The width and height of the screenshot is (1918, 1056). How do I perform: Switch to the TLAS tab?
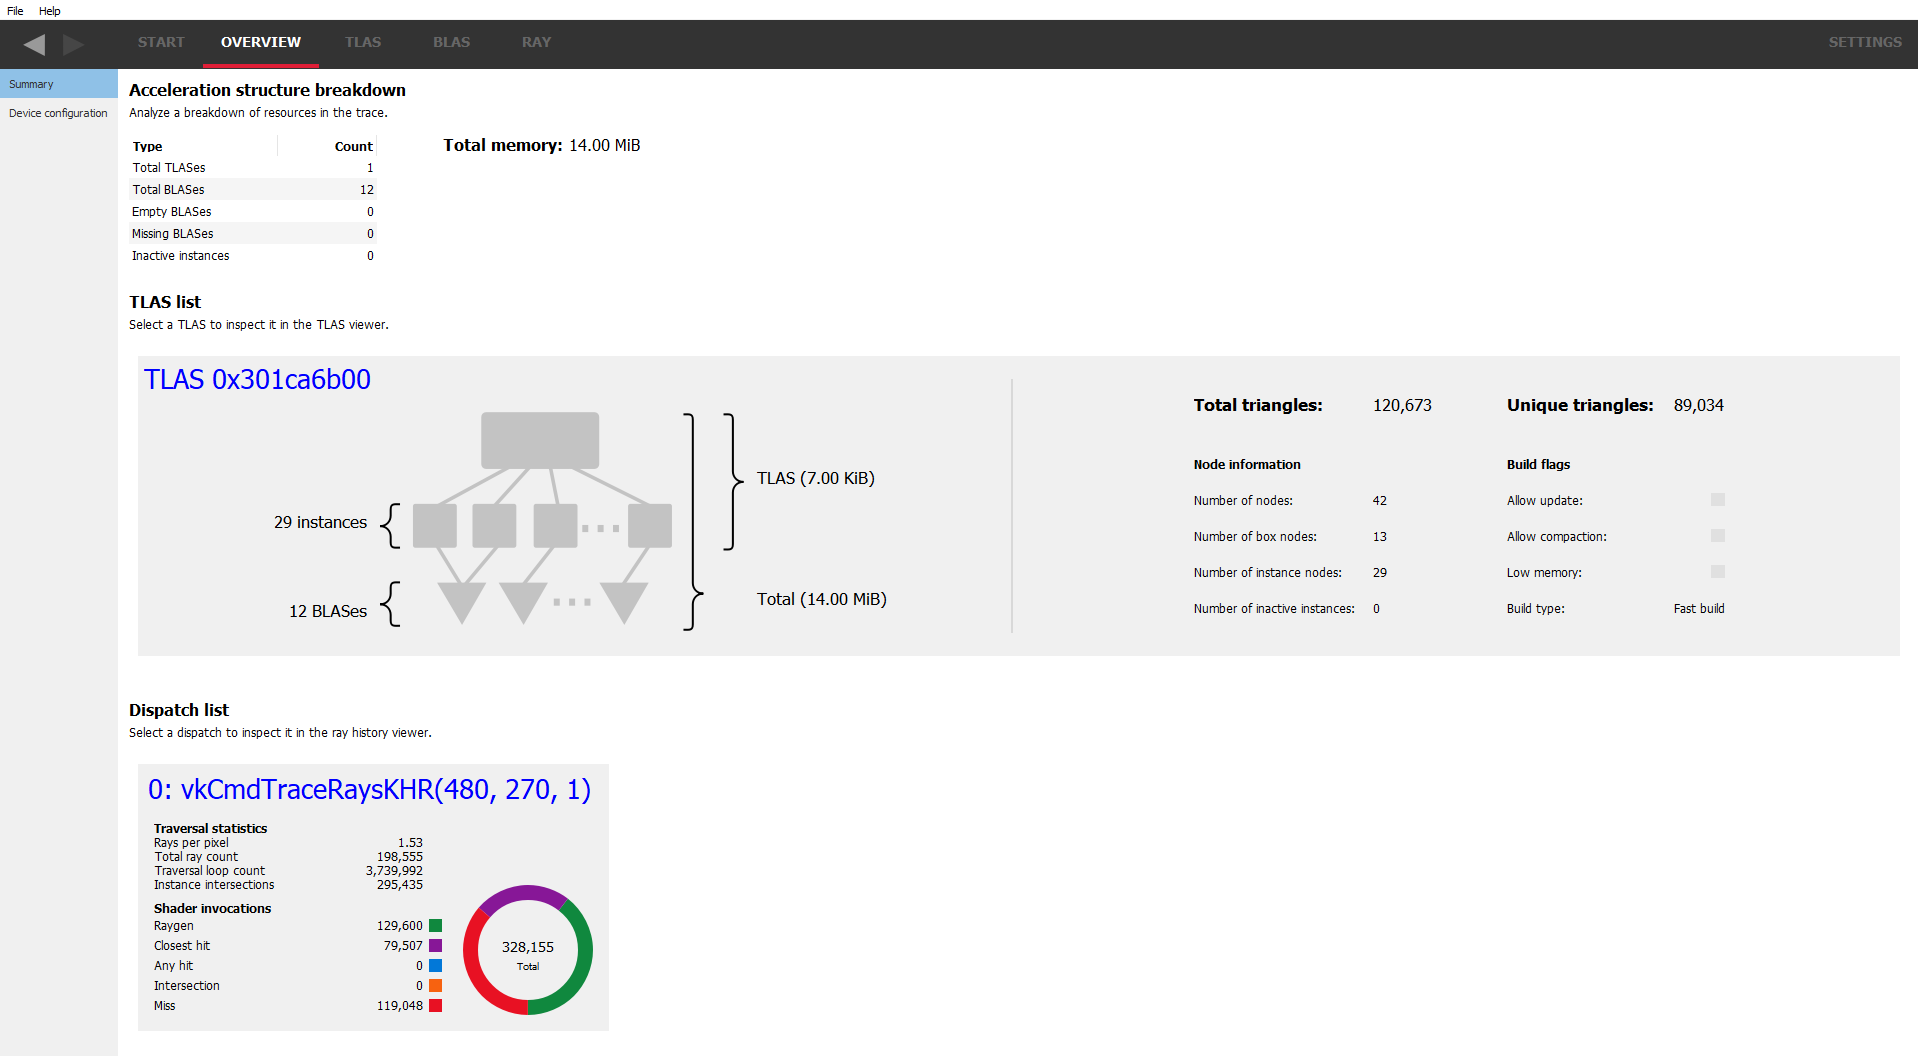pos(363,42)
